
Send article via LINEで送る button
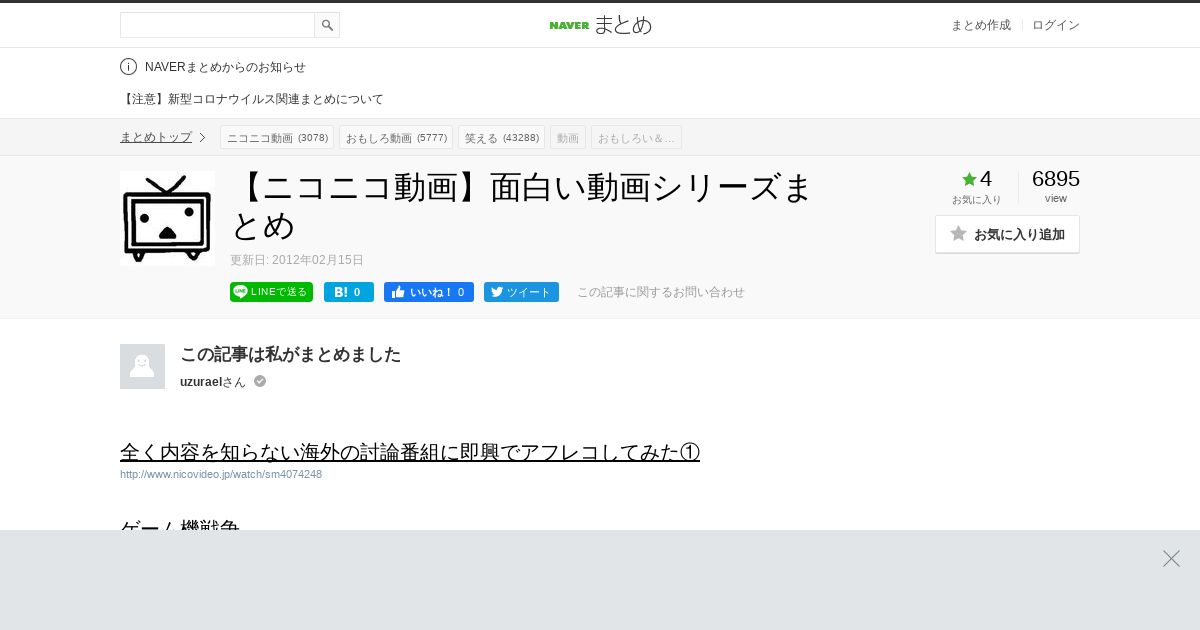[x=271, y=292]
